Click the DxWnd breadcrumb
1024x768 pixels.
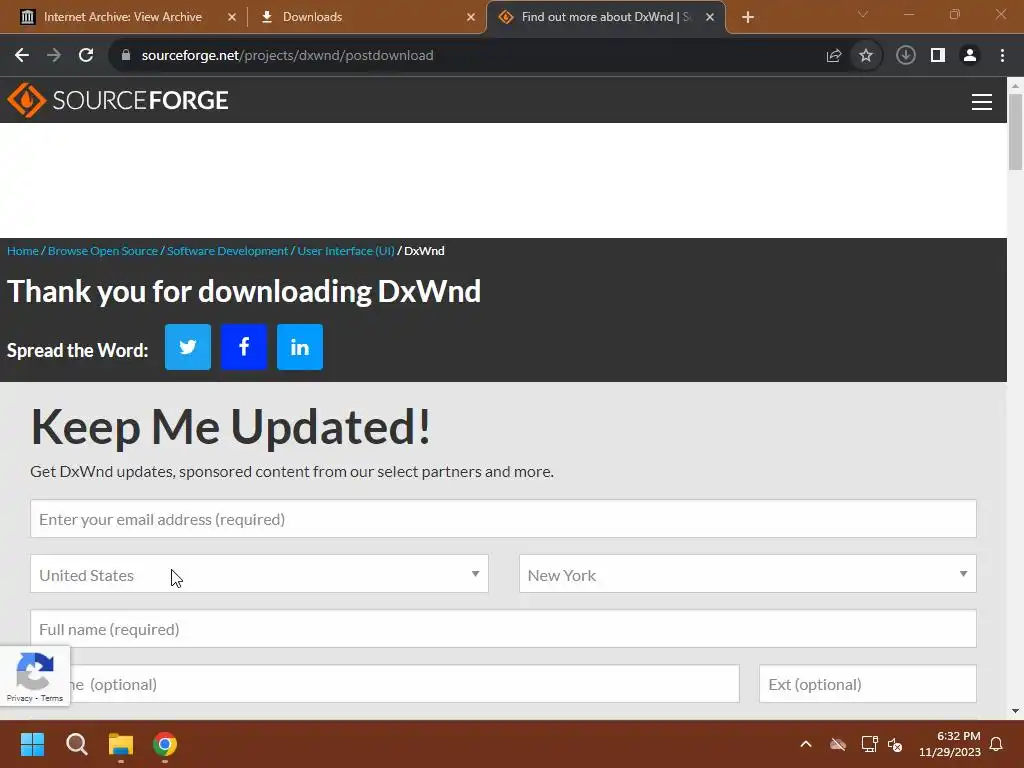tap(424, 251)
